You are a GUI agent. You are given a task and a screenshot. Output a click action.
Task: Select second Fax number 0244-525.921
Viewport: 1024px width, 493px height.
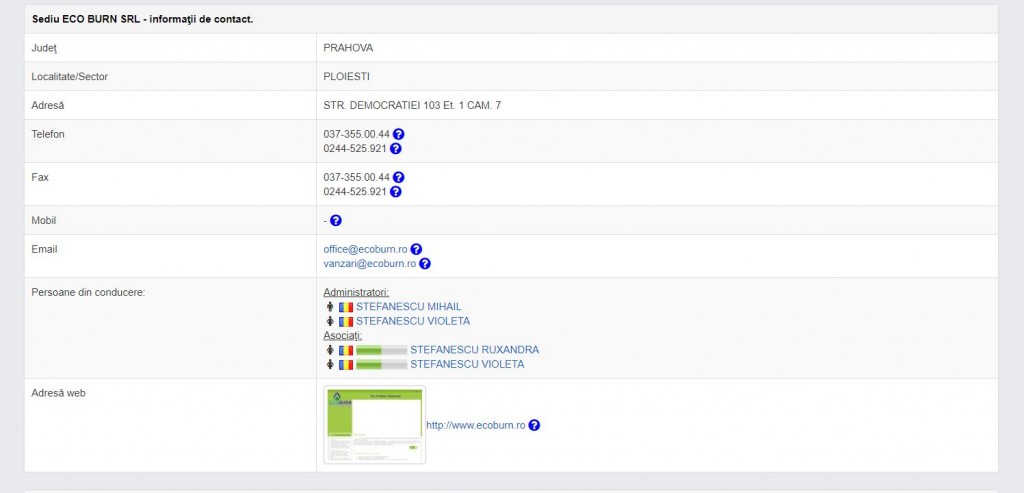[355, 191]
